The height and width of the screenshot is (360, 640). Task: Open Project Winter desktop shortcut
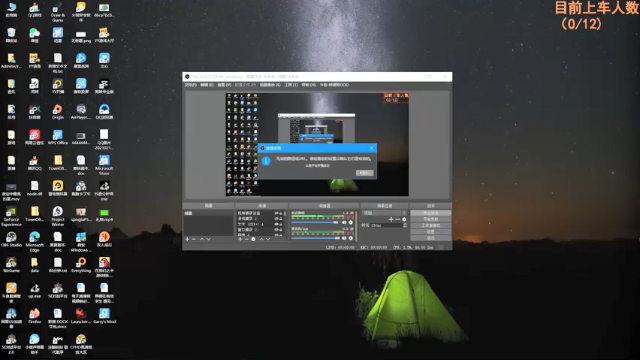[58, 216]
